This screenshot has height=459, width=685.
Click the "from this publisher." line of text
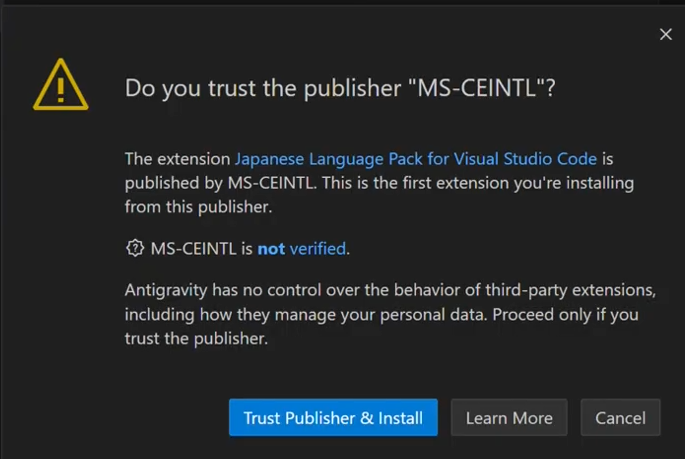tap(198, 207)
